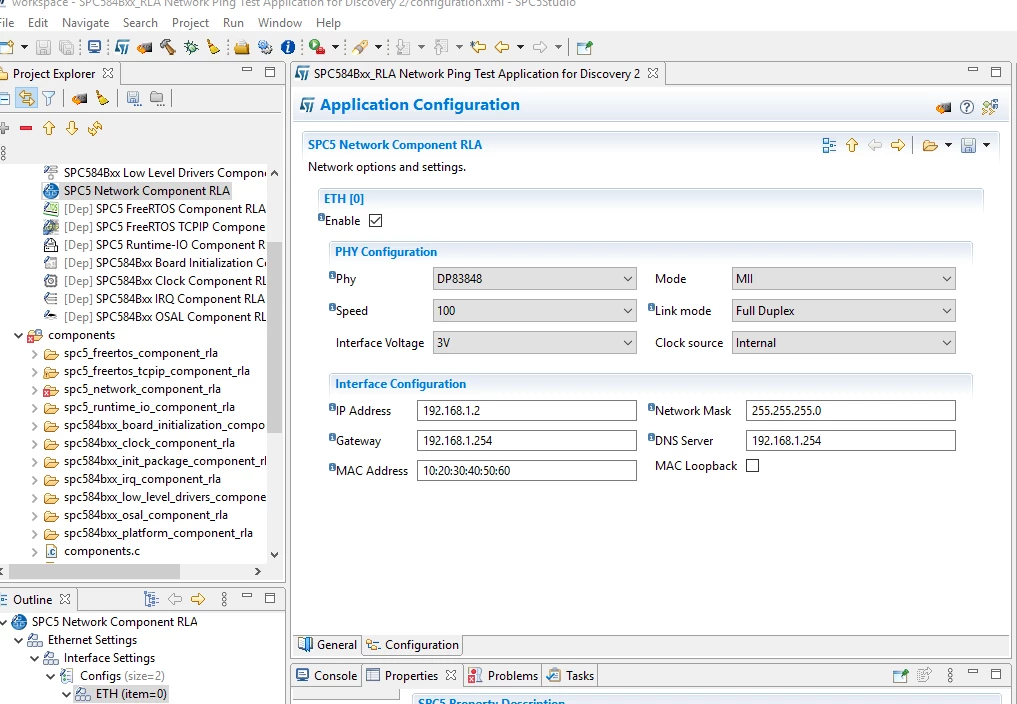Click the hierarchy icon in Outline panel toolbar
1017x704 pixels.
pyautogui.click(x=151, y=599)
